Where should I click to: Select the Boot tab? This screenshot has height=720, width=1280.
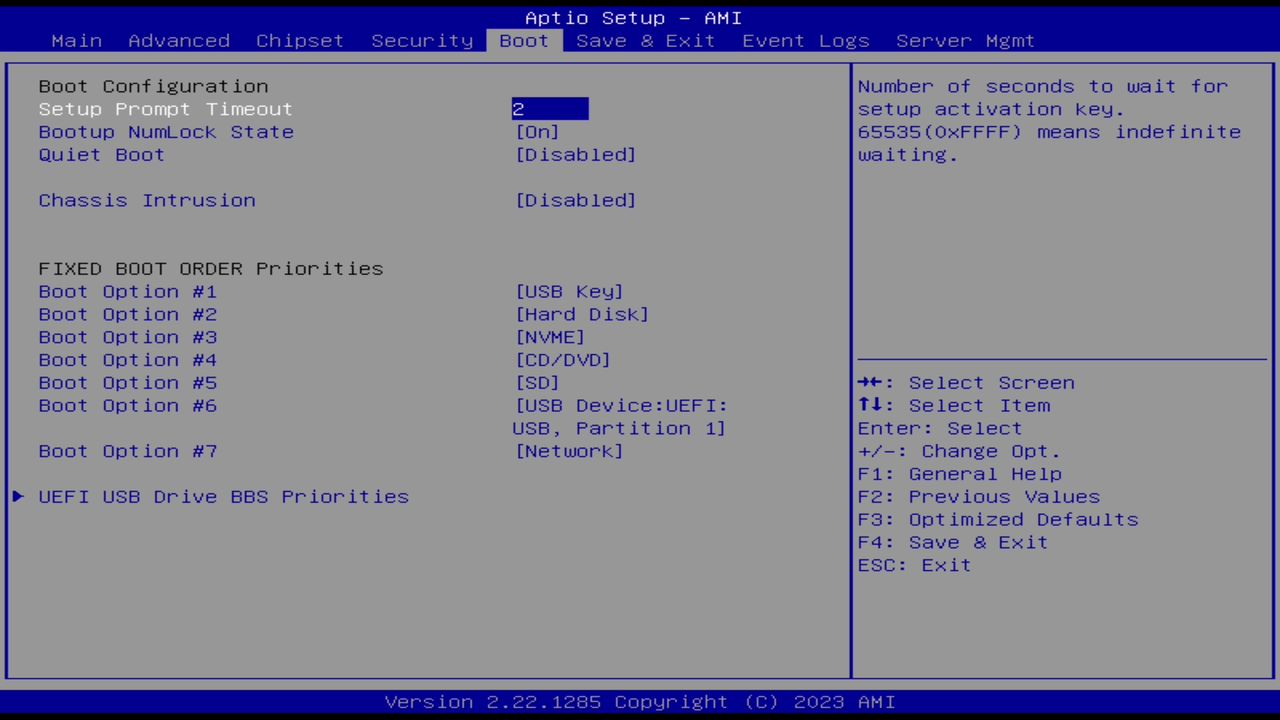[524, 41]
